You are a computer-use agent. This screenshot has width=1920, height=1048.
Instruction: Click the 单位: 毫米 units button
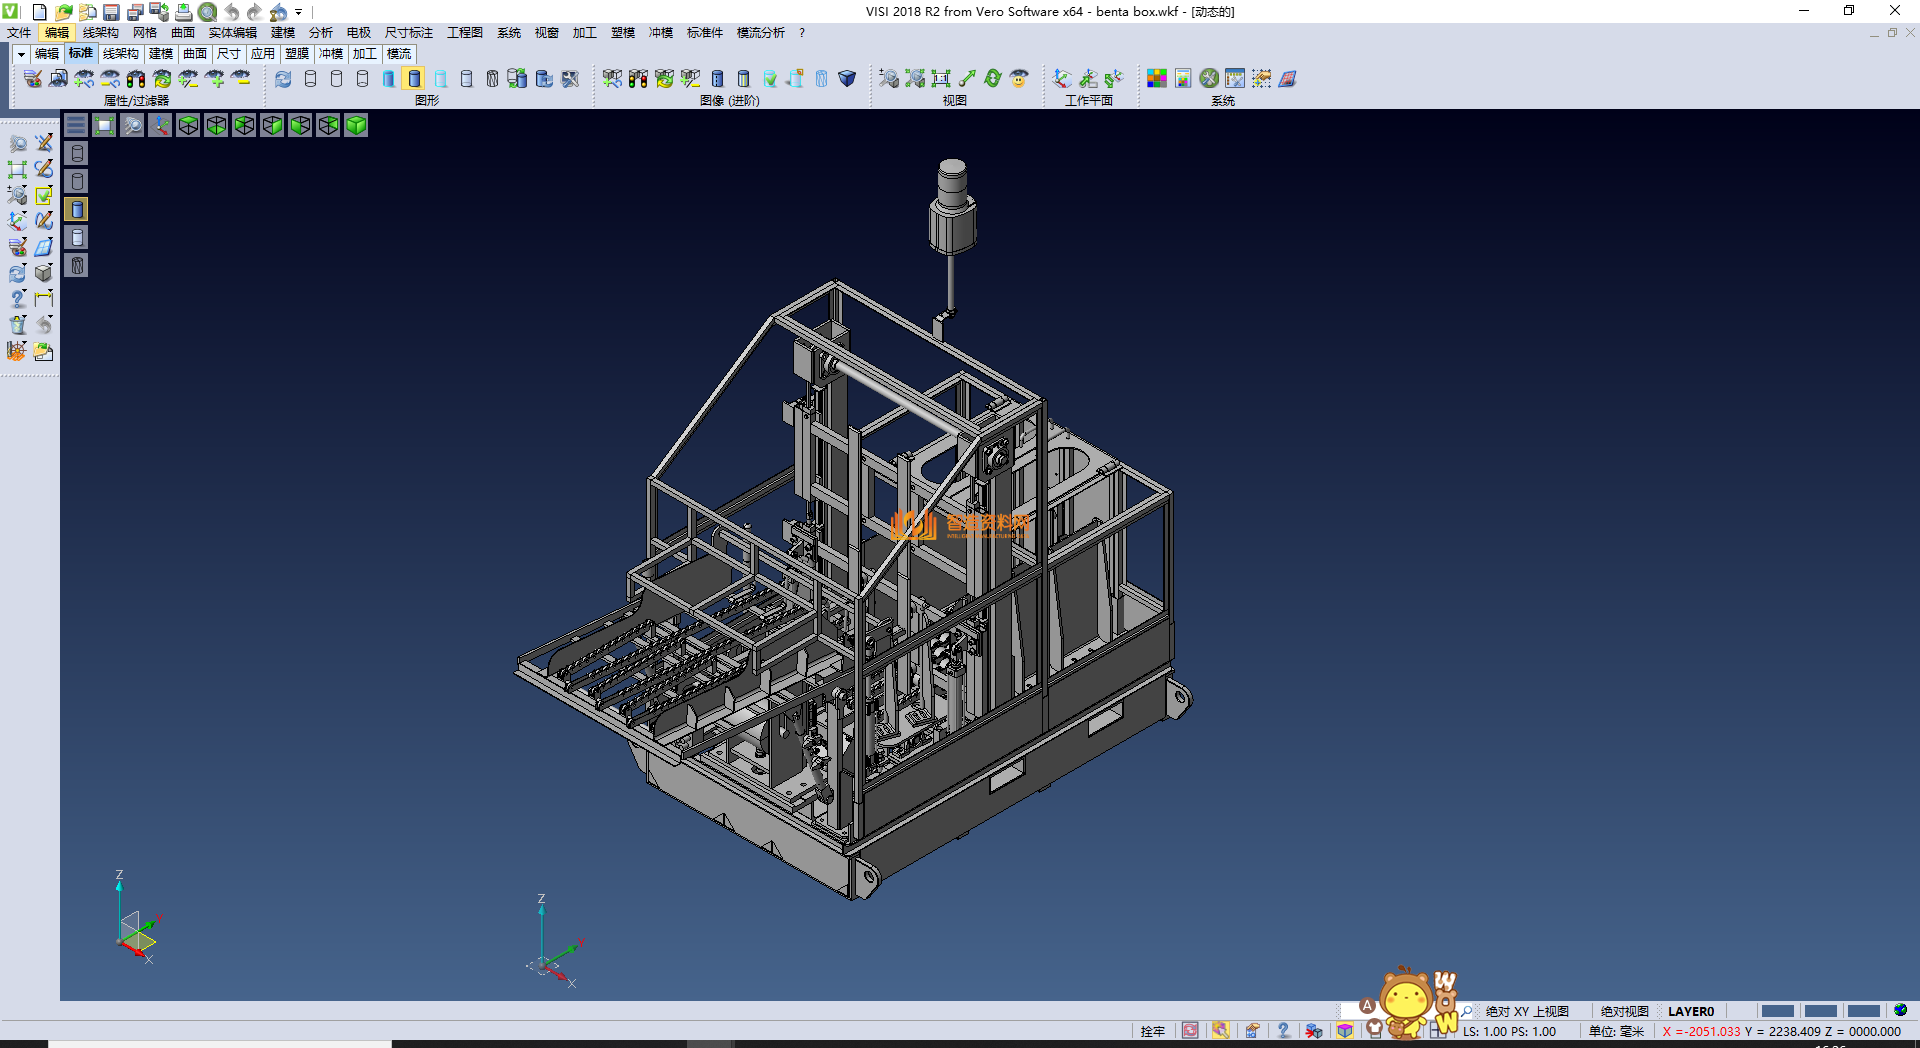click(x=1616, y=1031)
